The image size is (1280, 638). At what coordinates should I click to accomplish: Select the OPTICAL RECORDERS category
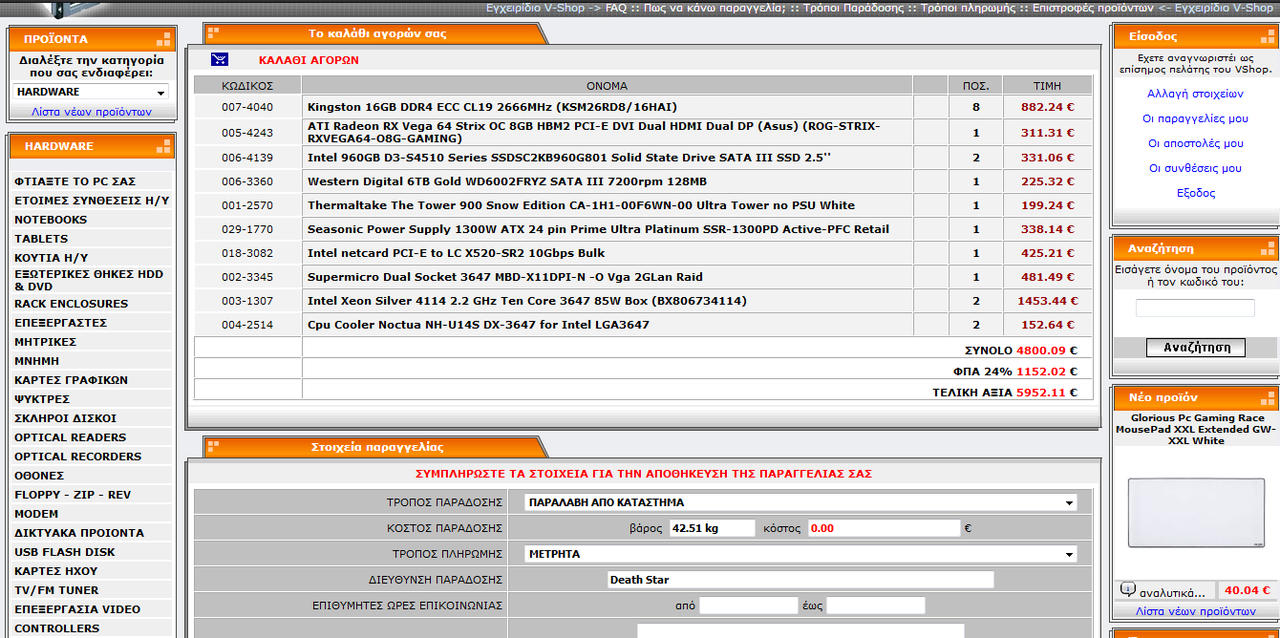78,456
